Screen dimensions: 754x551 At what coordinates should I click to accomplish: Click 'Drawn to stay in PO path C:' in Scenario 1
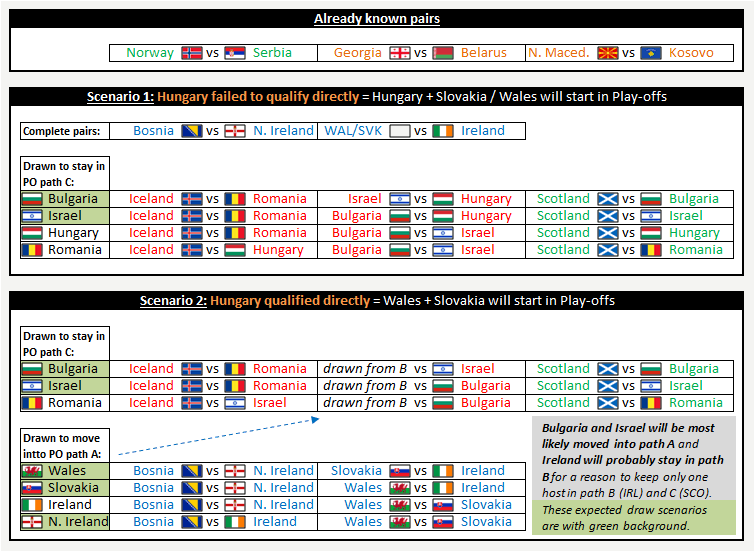(x=65, y=174)
